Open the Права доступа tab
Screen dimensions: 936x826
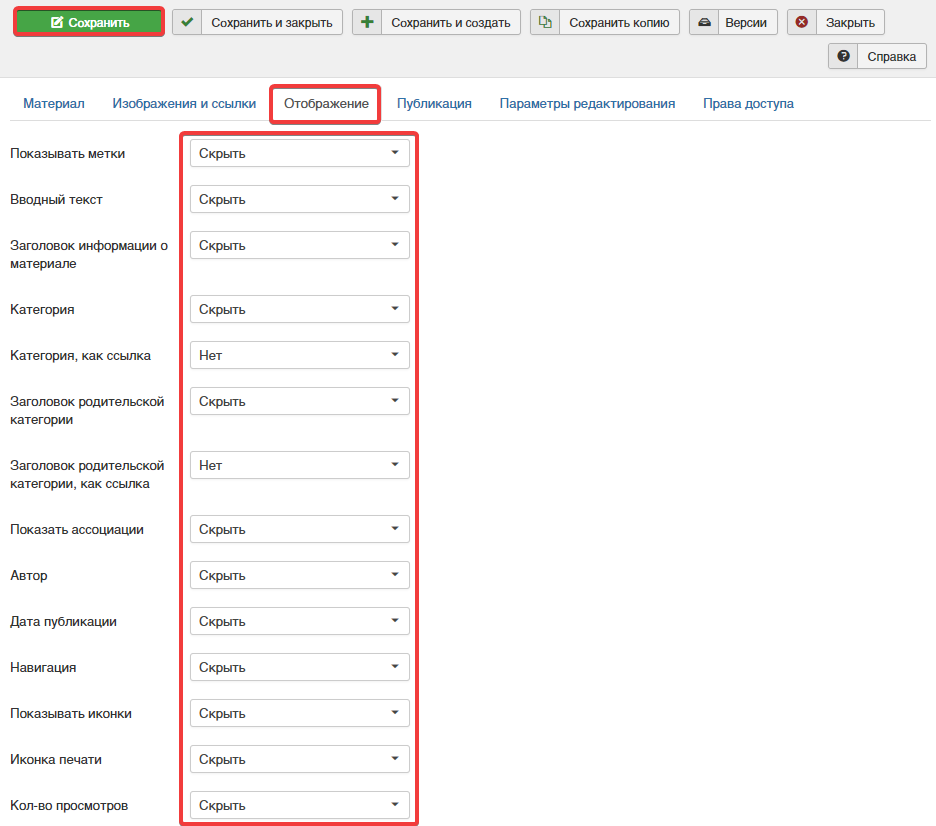point(748,103)
